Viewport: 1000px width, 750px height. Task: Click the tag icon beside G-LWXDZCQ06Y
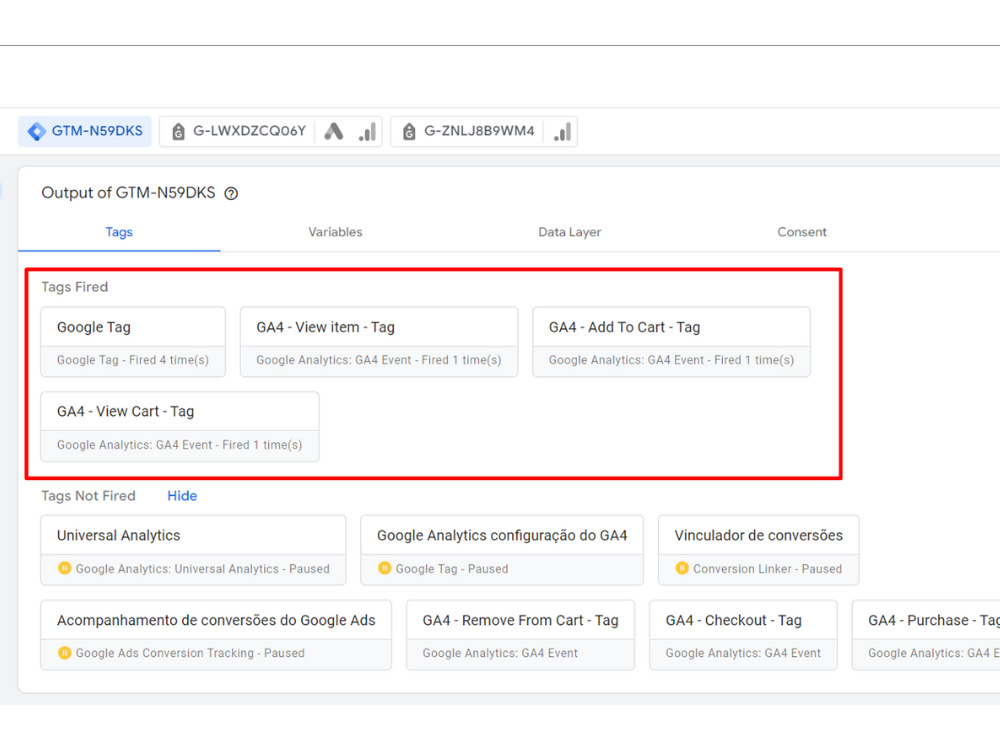coord(179,131)
